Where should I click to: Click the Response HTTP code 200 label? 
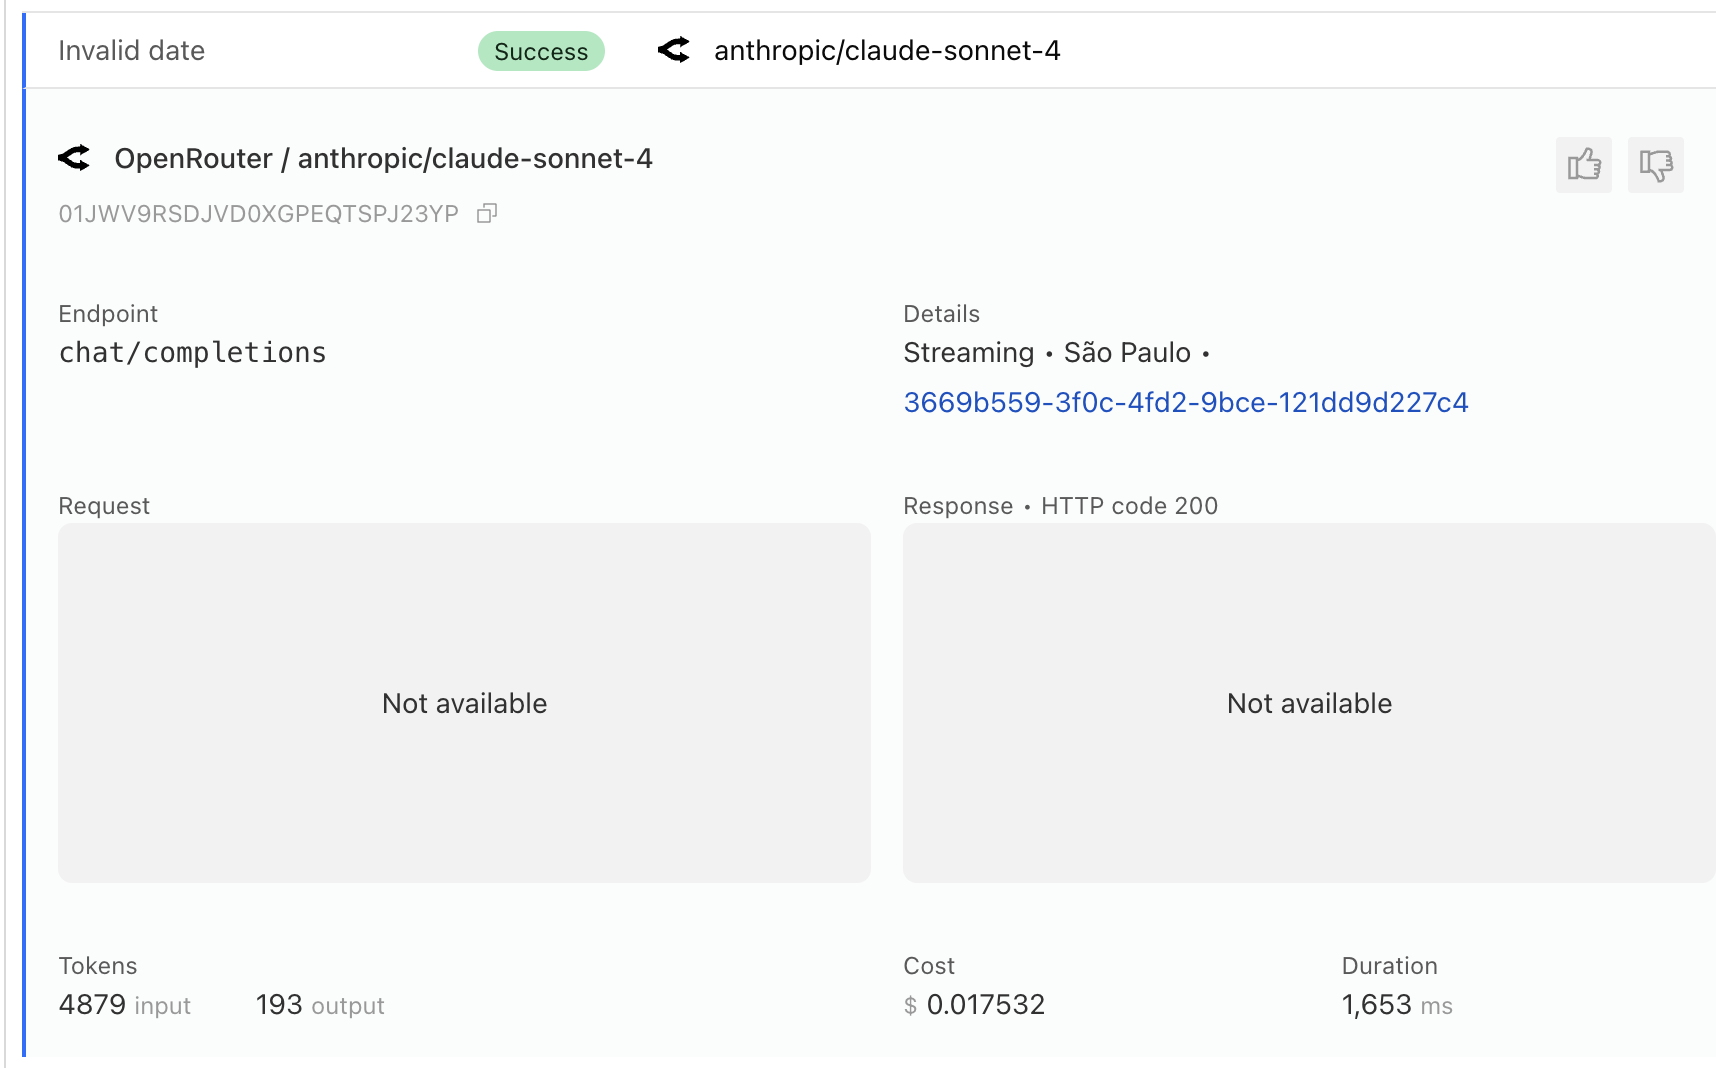[x=1060, y=506]
